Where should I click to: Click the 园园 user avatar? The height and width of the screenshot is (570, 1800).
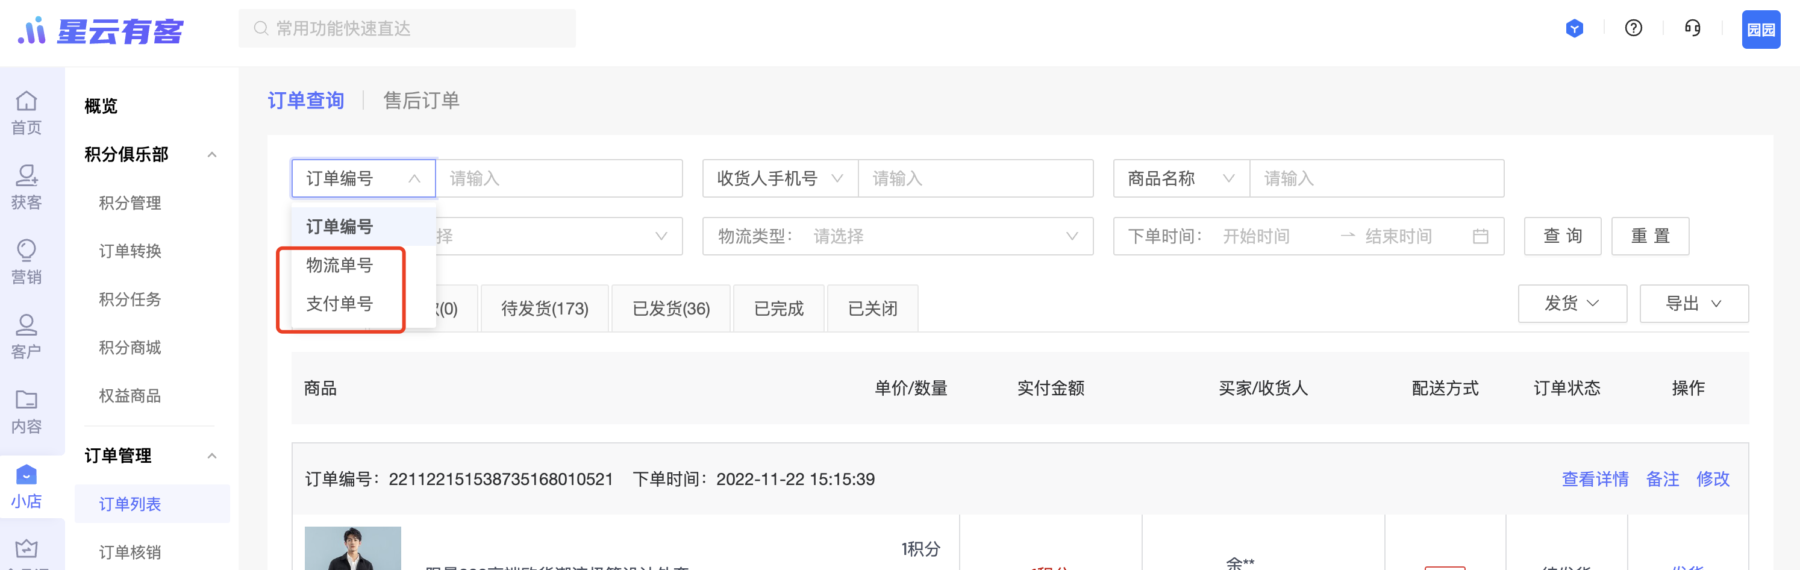[x=1761, y=29]
